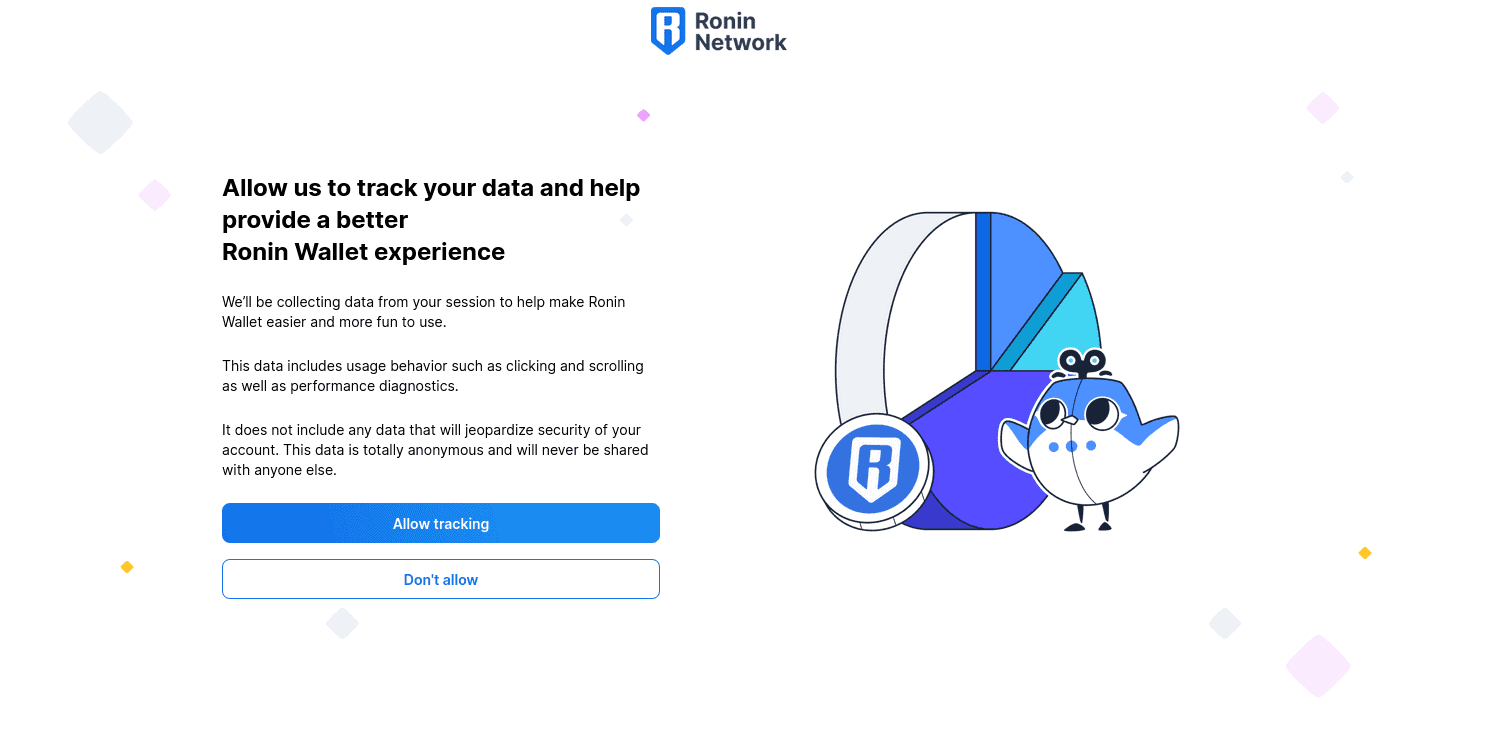The width and height of the screenshot is (1493, 732).
Task: Click the wind-up key on bird's head
Action: click(1082, 361)
